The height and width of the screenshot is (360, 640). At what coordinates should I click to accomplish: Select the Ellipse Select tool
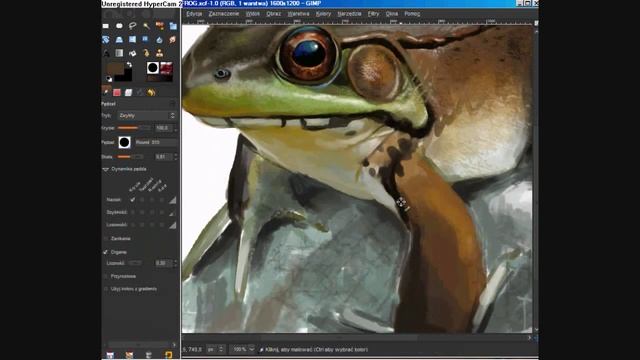point(119,26)
